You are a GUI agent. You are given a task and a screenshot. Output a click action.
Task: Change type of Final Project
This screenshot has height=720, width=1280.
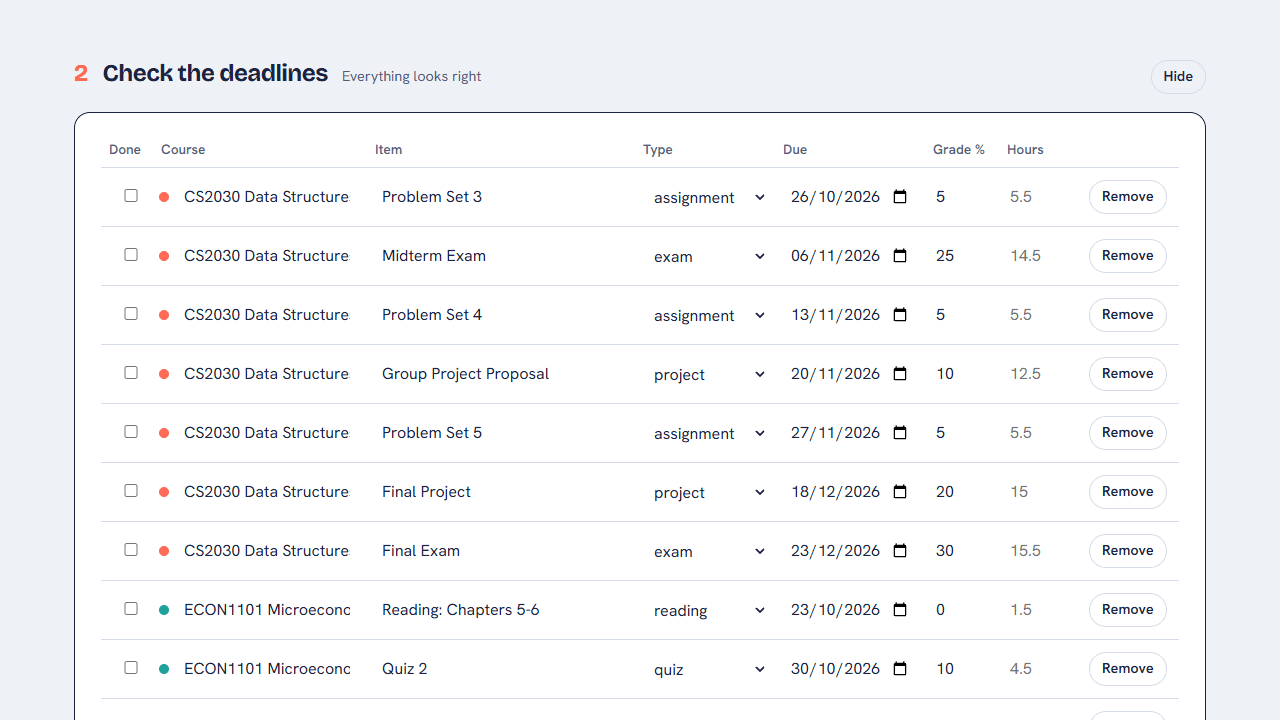coord(709,492)
